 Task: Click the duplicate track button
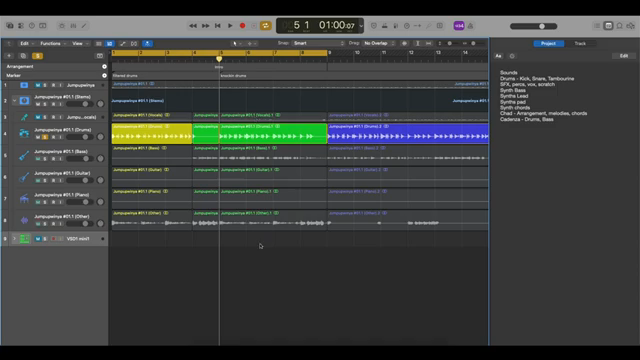[x=23, y=56]
